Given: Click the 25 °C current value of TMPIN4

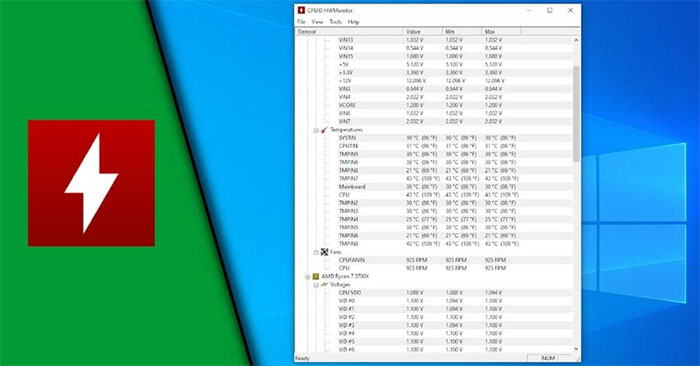Looking at the screenshot, I should (x=422, y=220).
